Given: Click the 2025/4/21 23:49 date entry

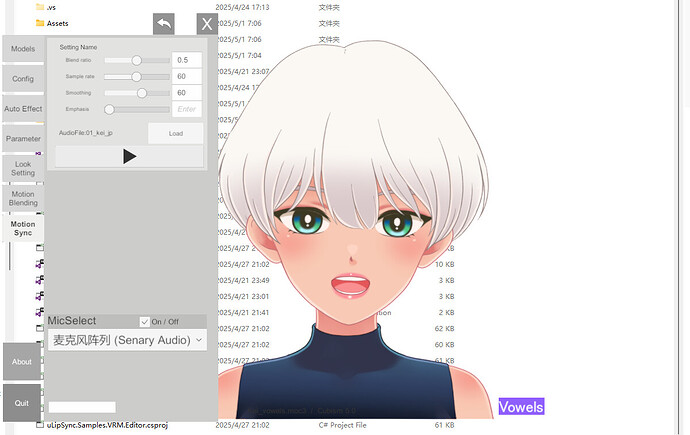Looking at the screenshot, I should pos(243,280).
